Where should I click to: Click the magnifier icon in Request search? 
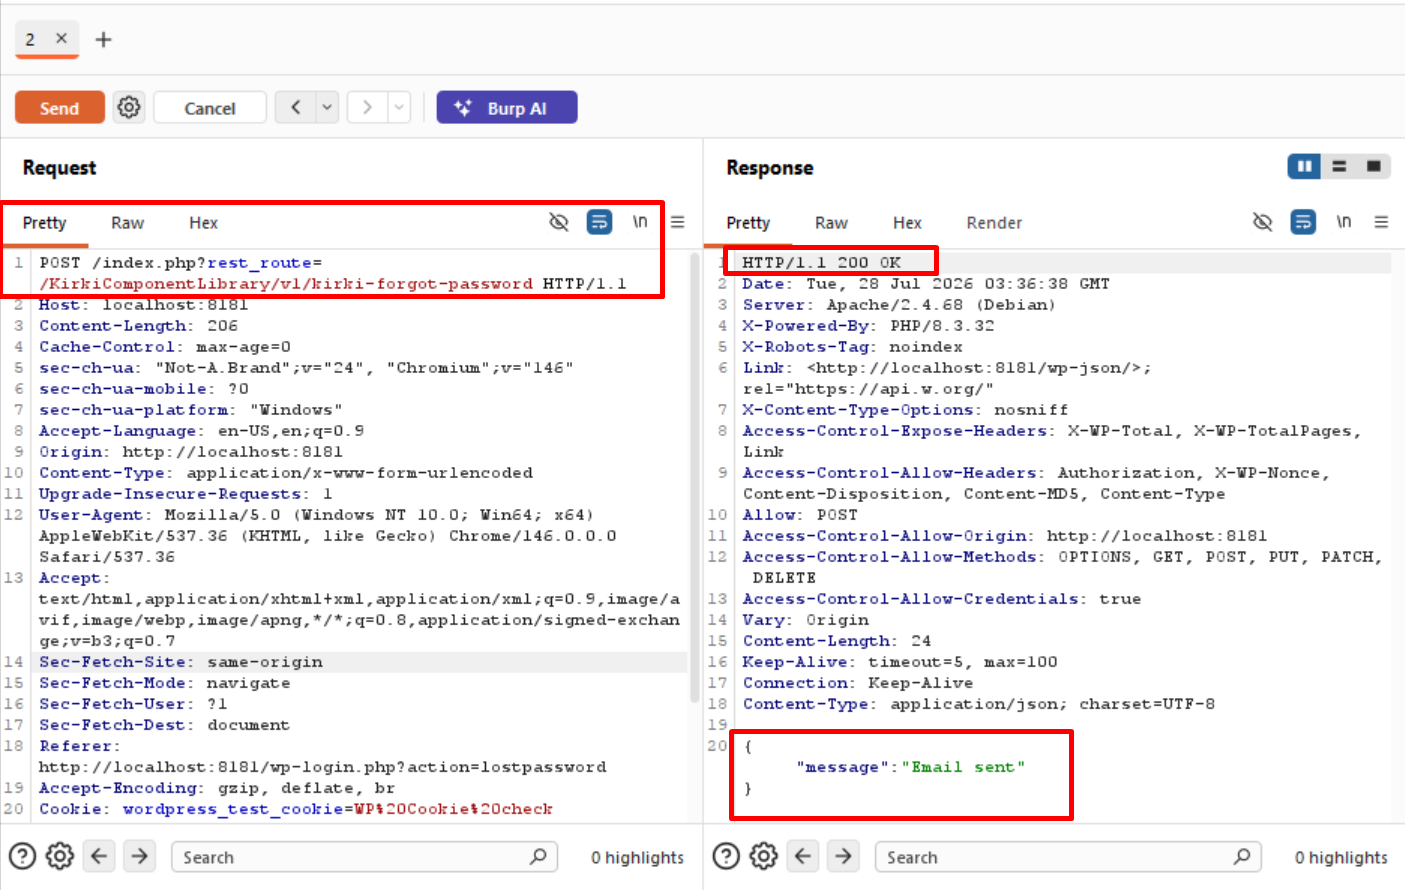click(x=538, y=856)
